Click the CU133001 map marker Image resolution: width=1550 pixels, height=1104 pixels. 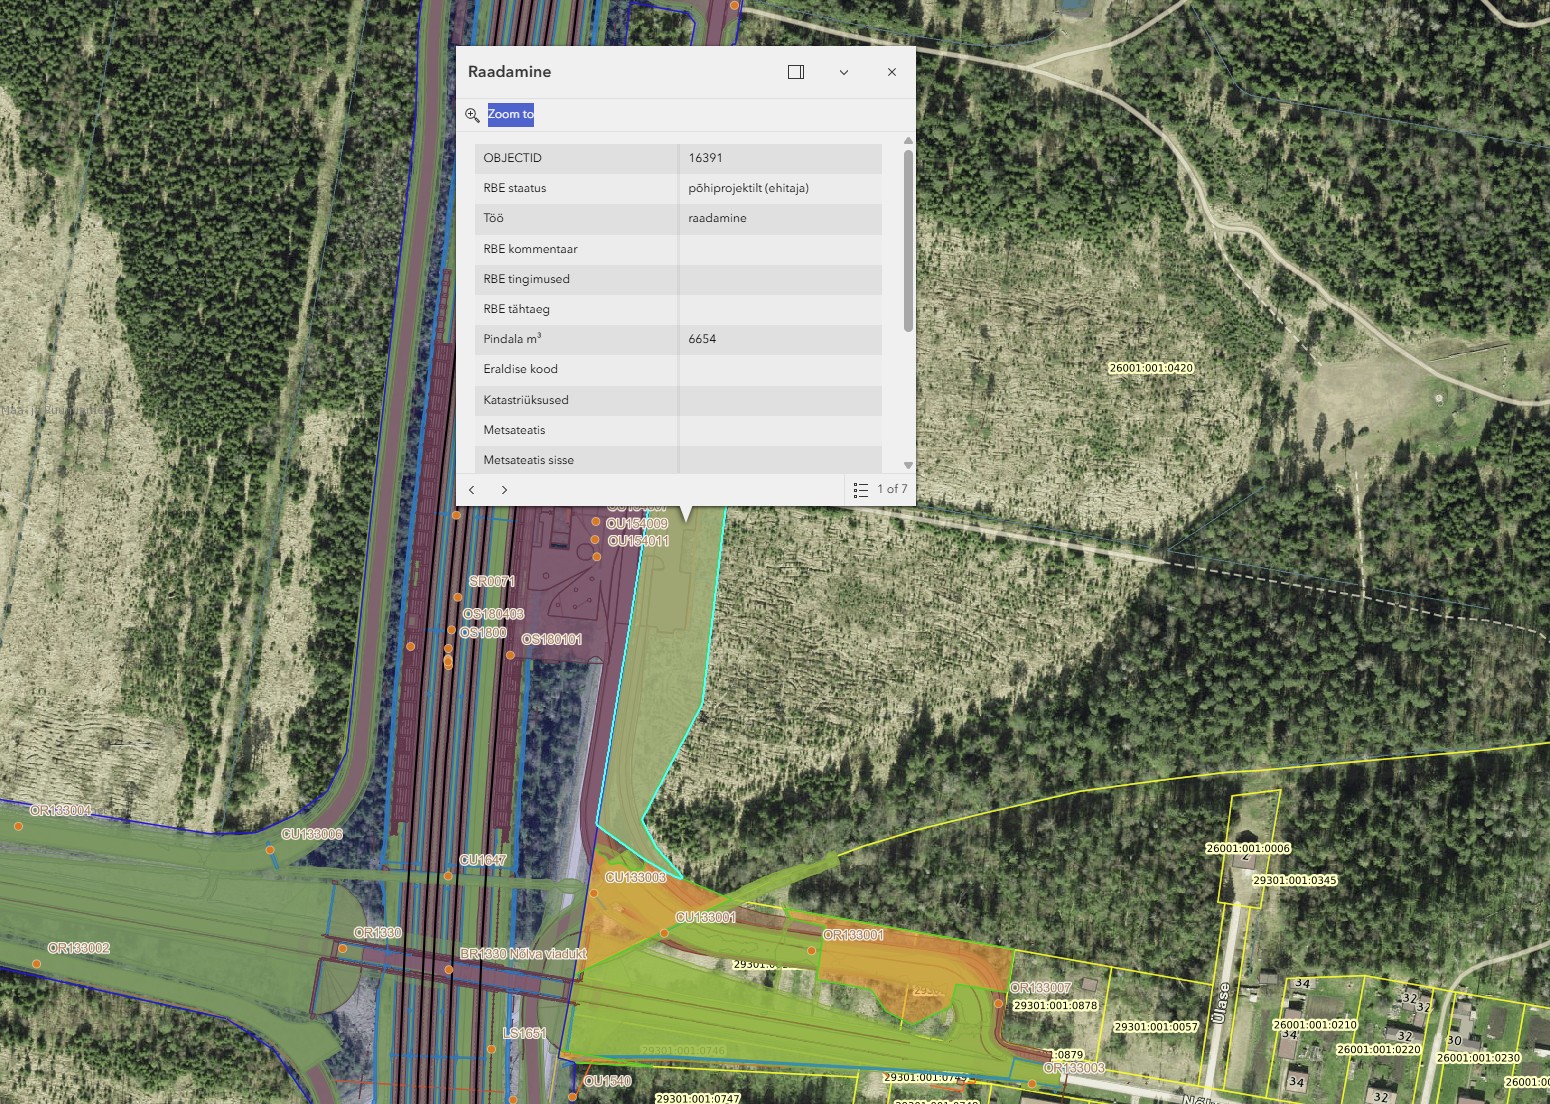coord(665,933)
